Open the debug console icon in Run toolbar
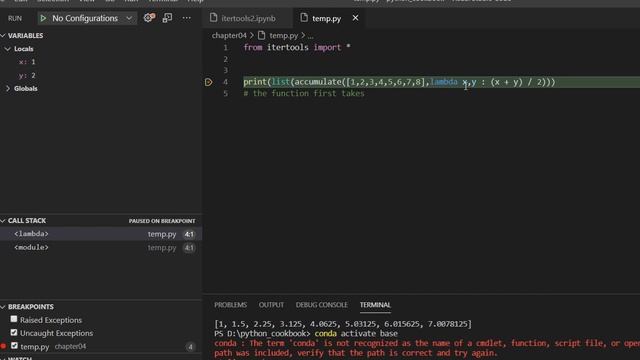 [167, 18]
